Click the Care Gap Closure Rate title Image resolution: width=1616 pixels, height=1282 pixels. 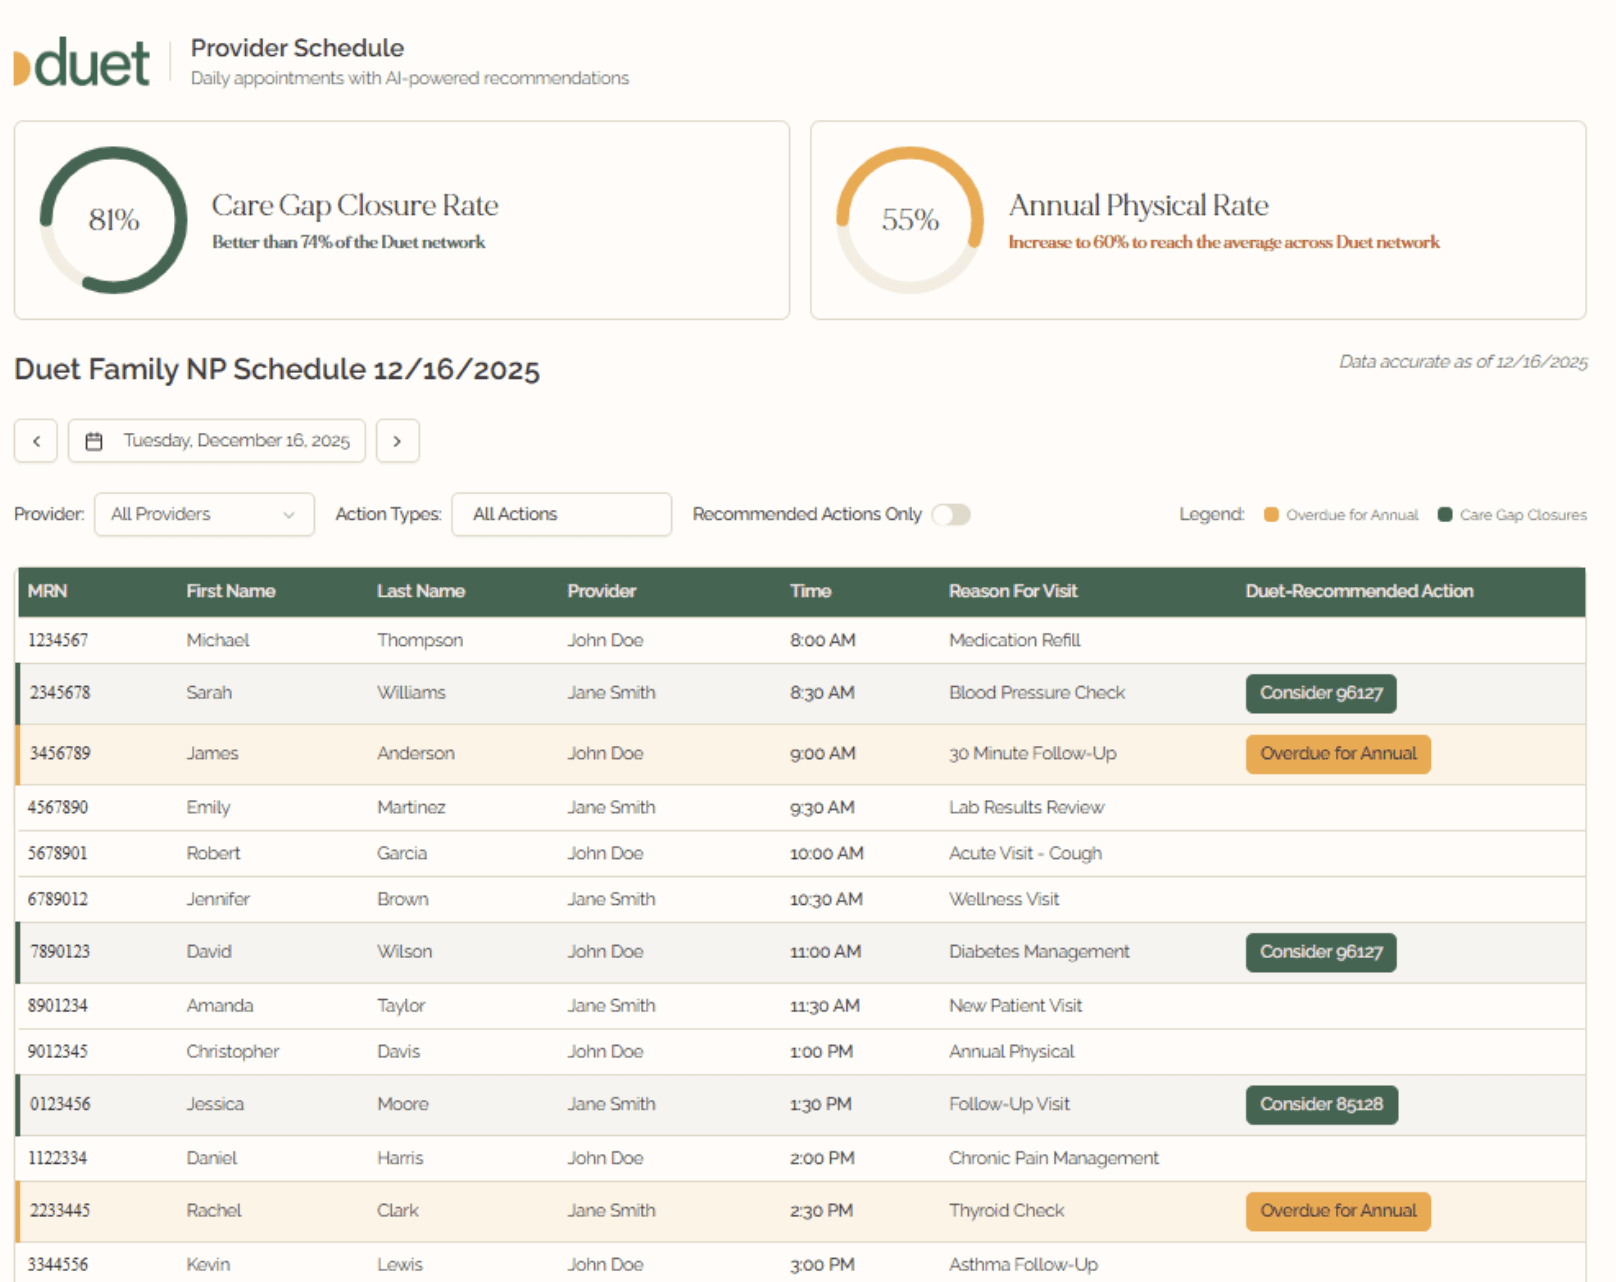pos(355,205)
